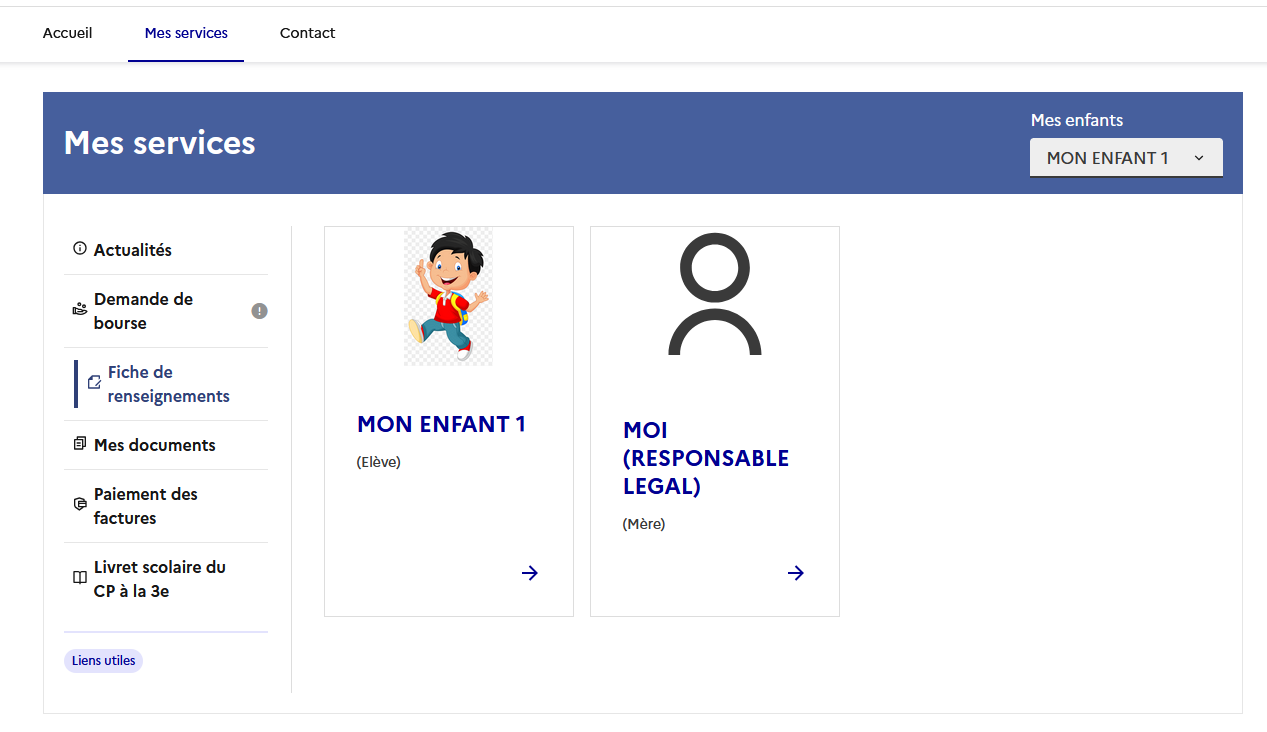Click the arrow icon on MON ENFANT 1 card
The width and height of the screenshot is (1267, 732).
pos(530,573)
